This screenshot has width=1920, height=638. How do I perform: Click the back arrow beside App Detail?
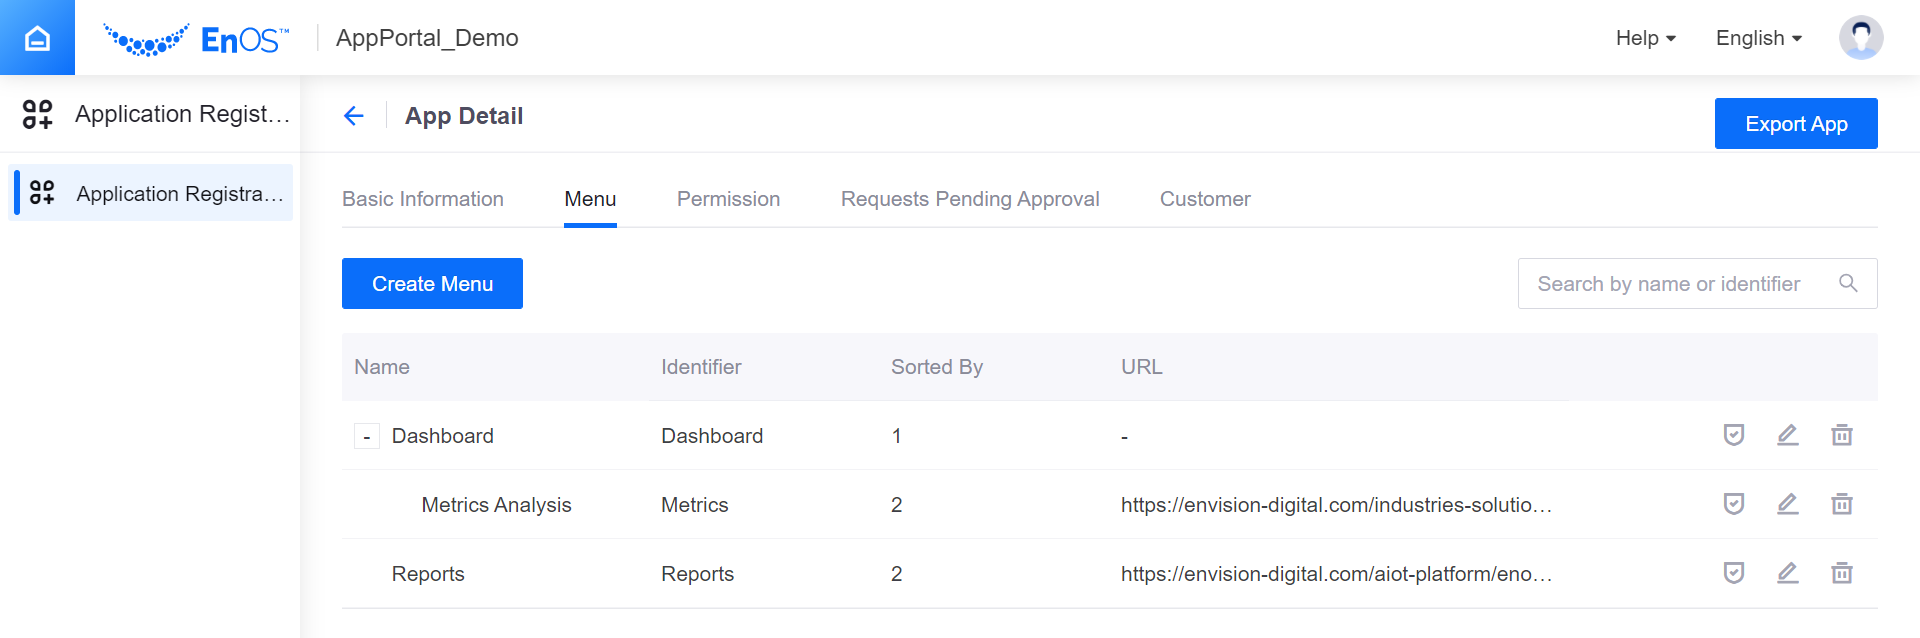coord(353,116)
